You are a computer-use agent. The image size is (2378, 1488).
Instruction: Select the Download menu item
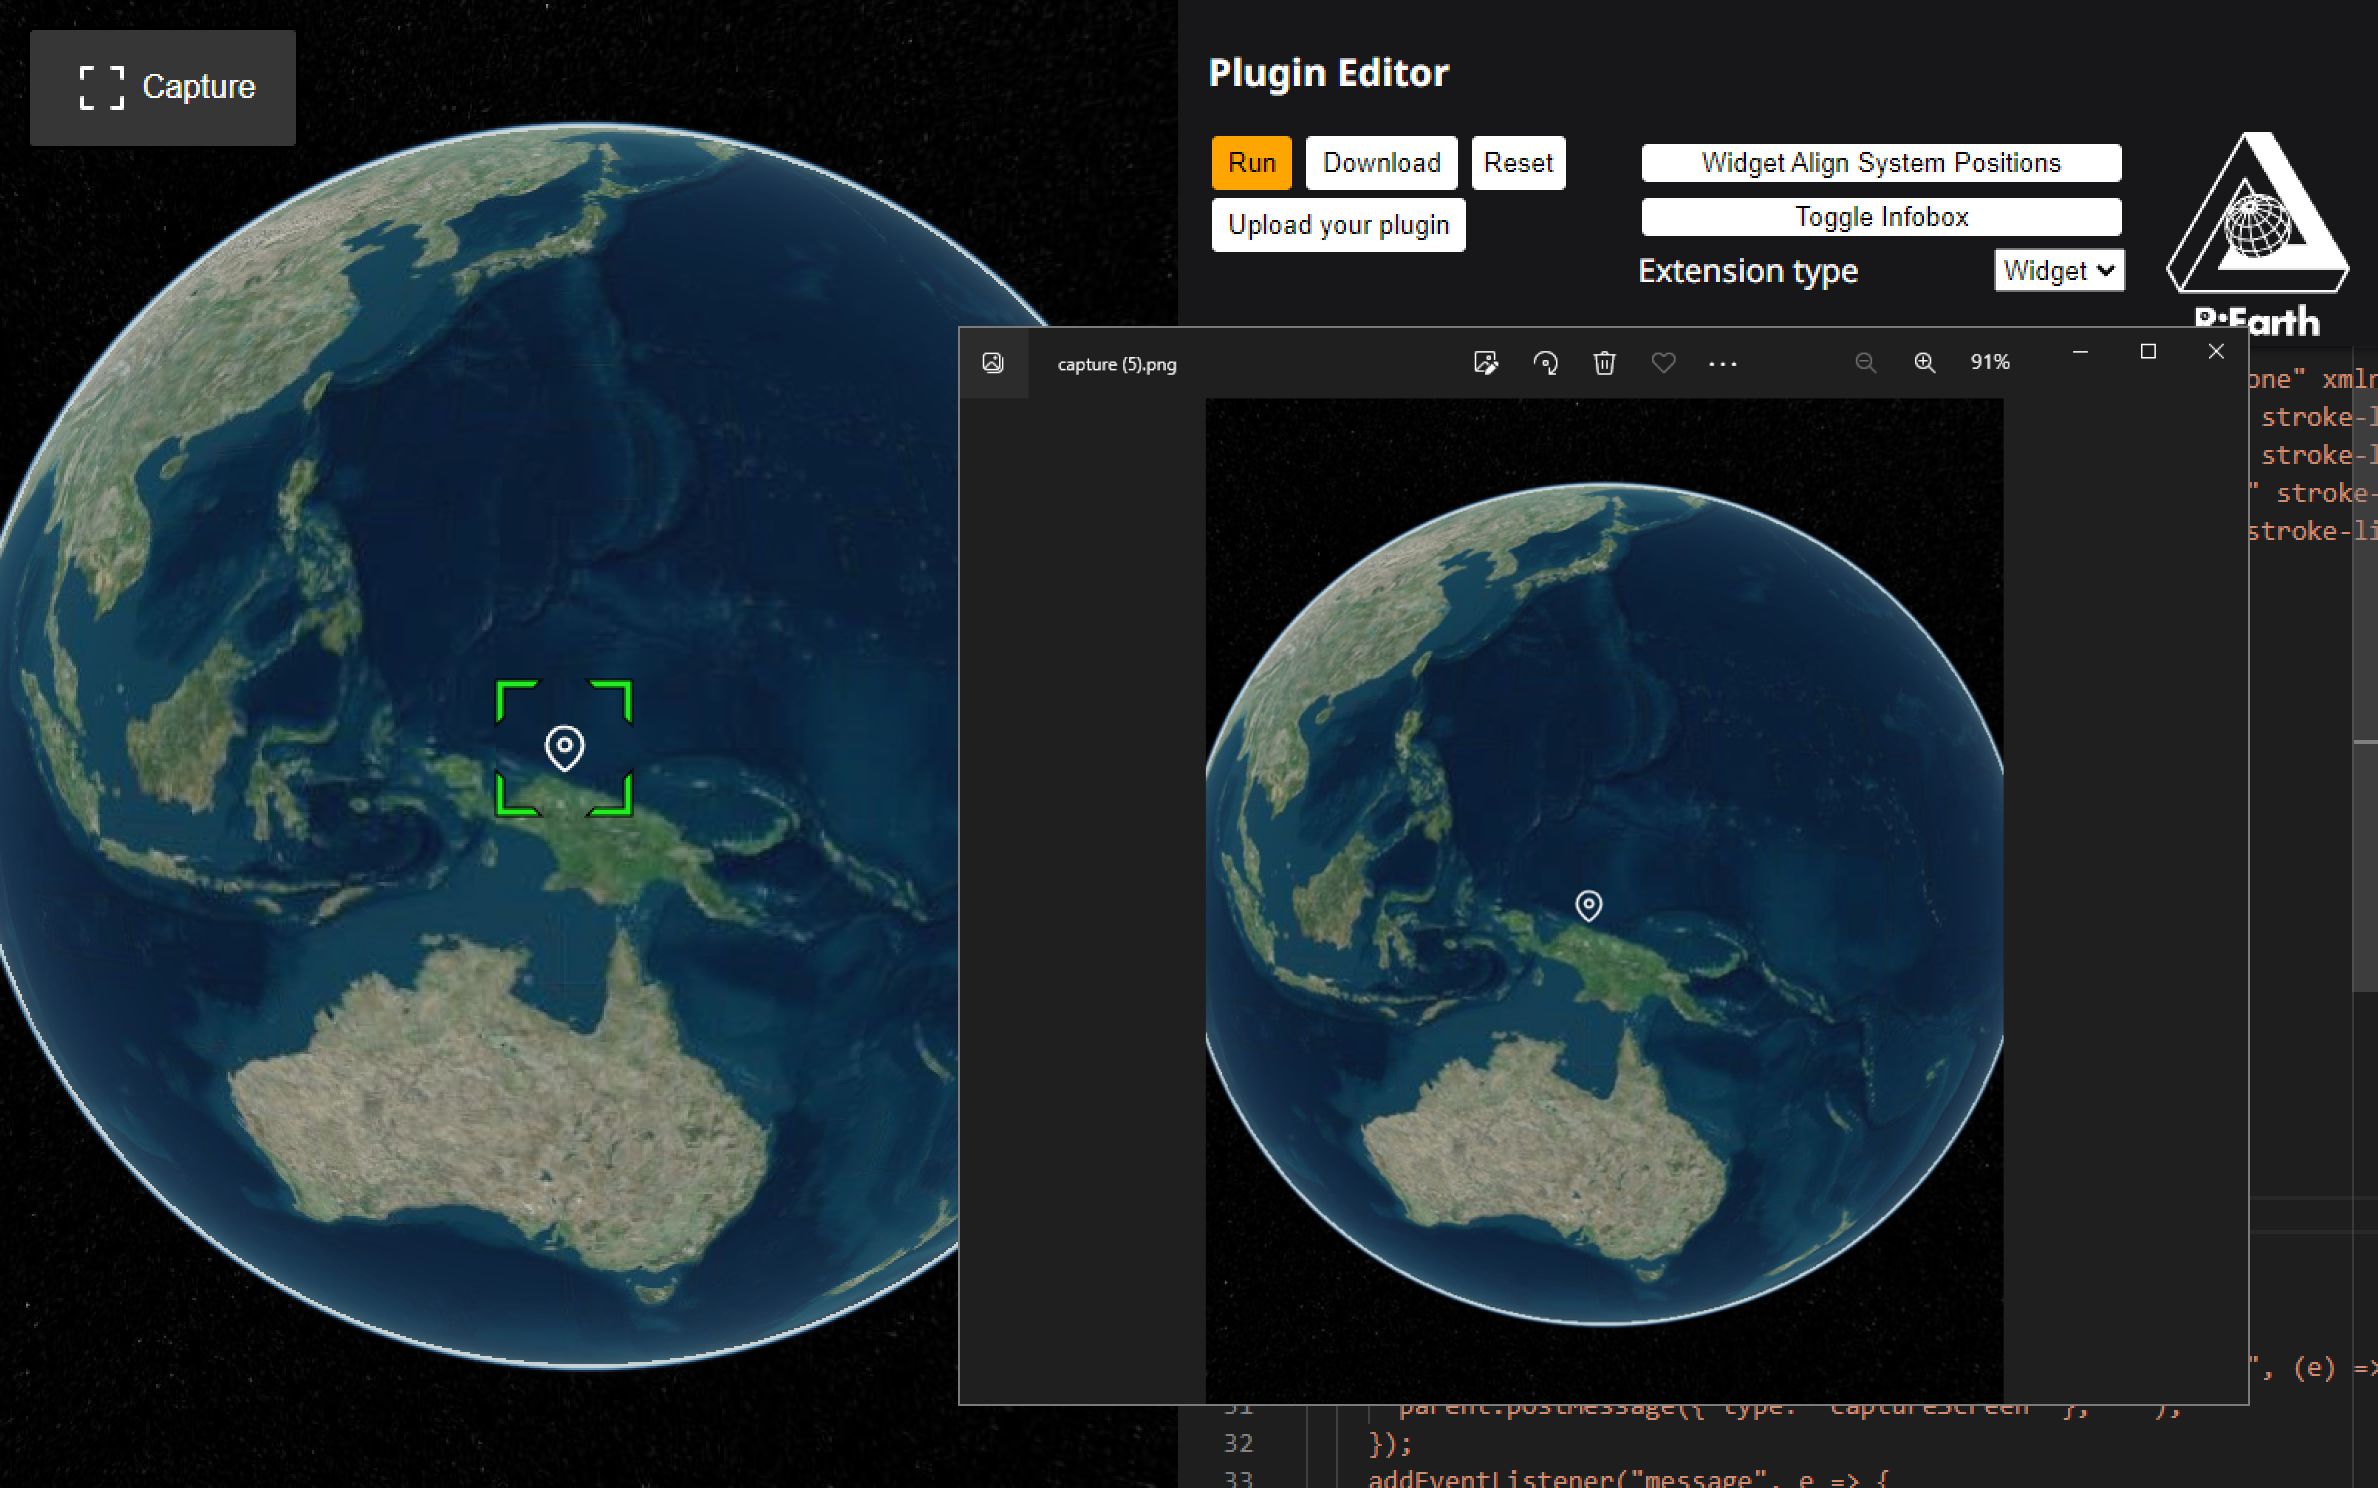pyautogui.click(x=1380, y=161)
